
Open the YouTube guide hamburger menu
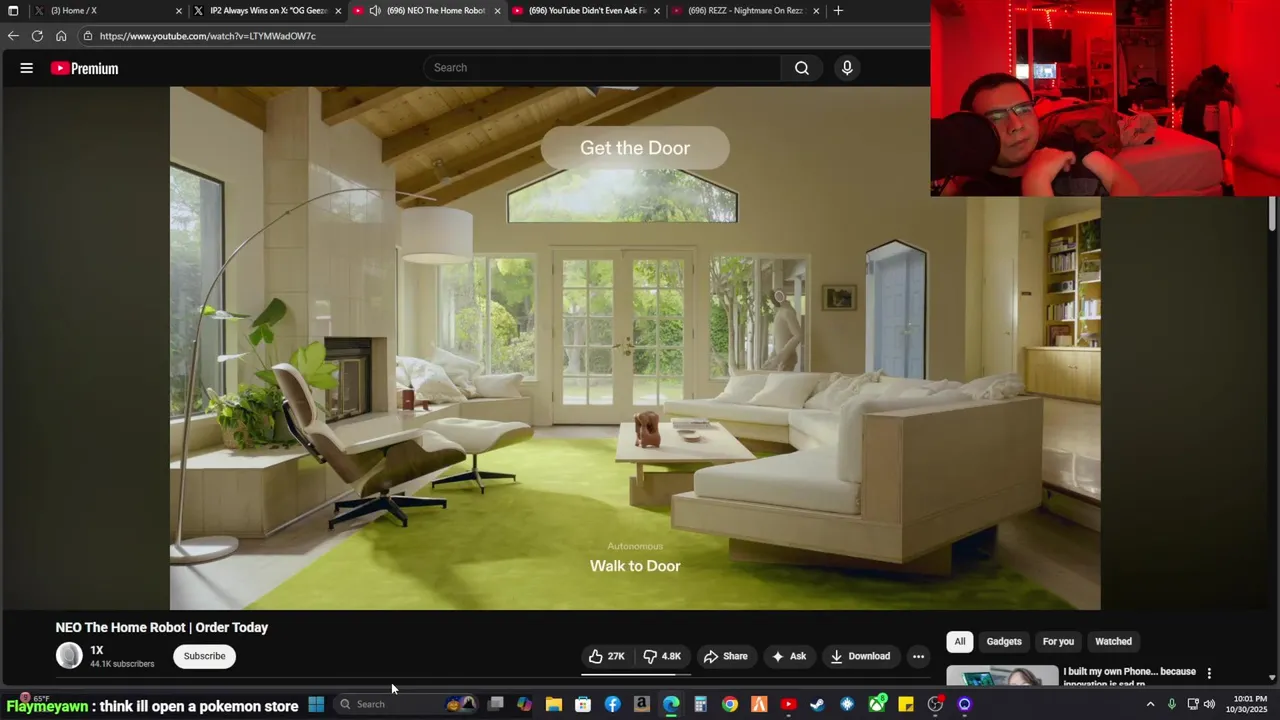click(x=27, y=68)
